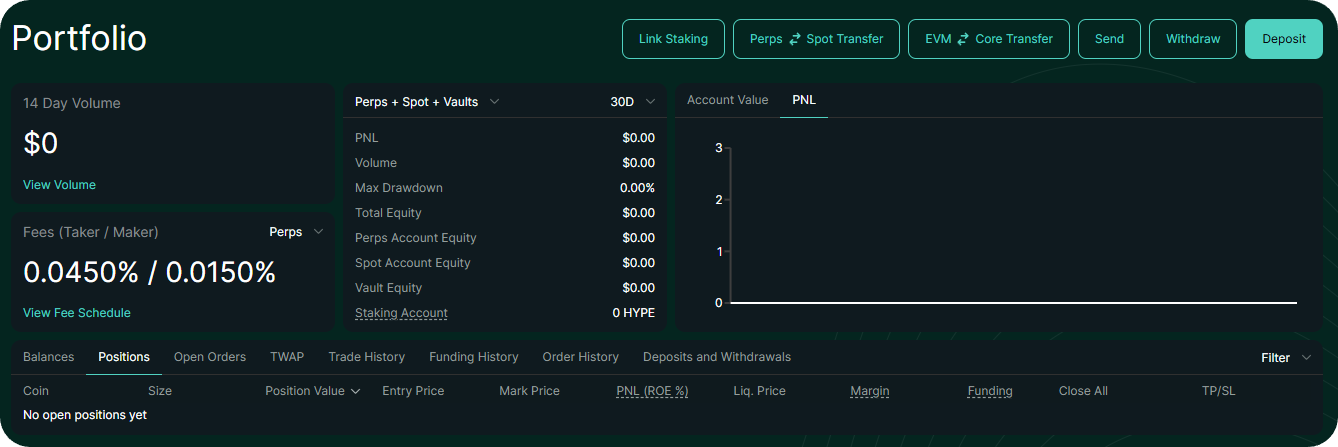1338x447 pixels.
Task: Click the Link Staking button
Action: pos(673,39)
